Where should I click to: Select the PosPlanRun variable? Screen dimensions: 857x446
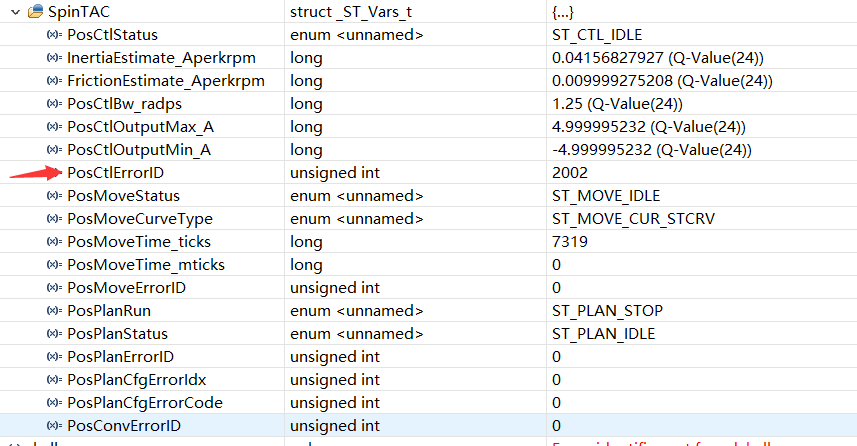click(x=109, y=310)
